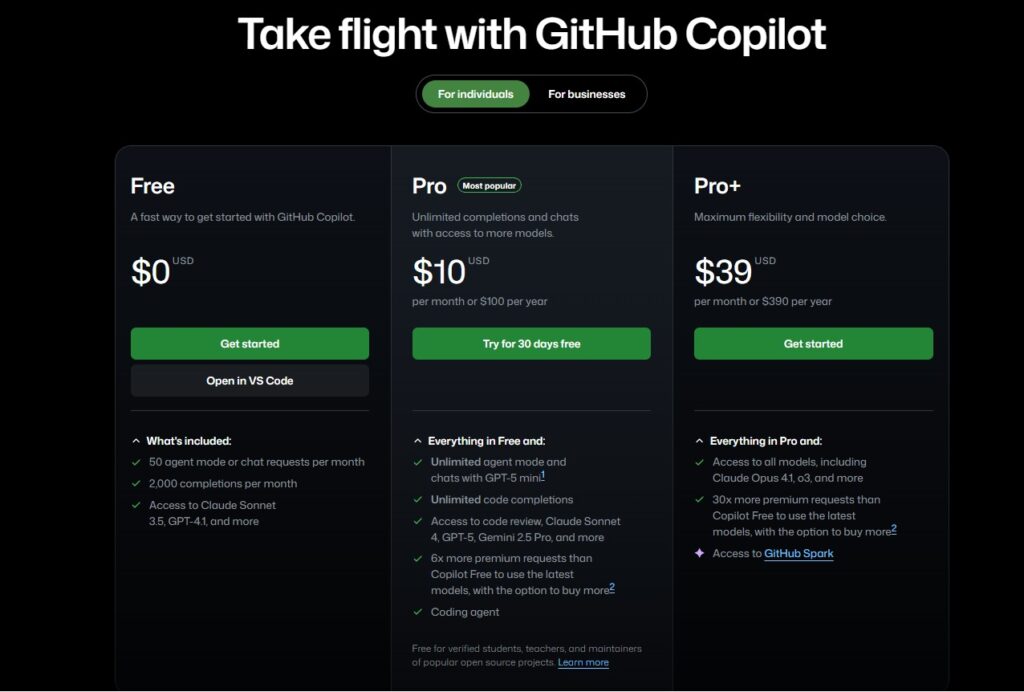Click the checkmark beside Access to all models
This screenshot has height=692, width=1024.
pos(699,463)
